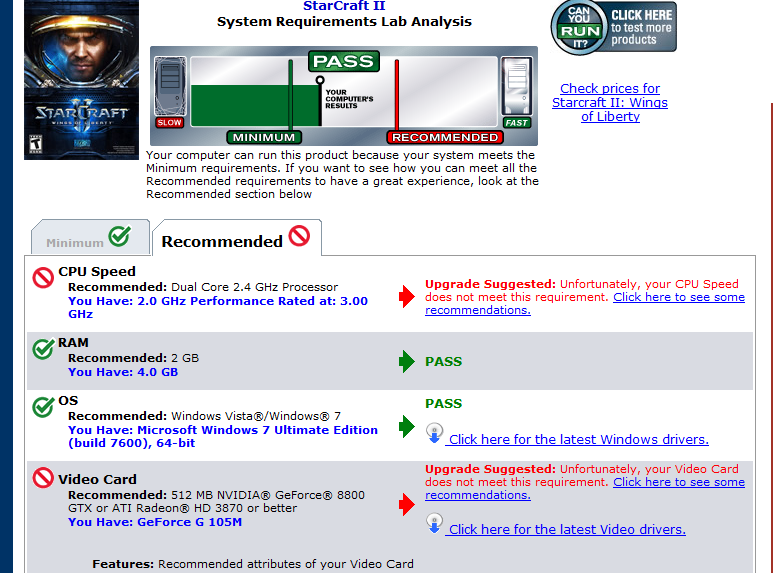Click the OS row PASS text
Screen dimensions: 773x573
point(443,403)
